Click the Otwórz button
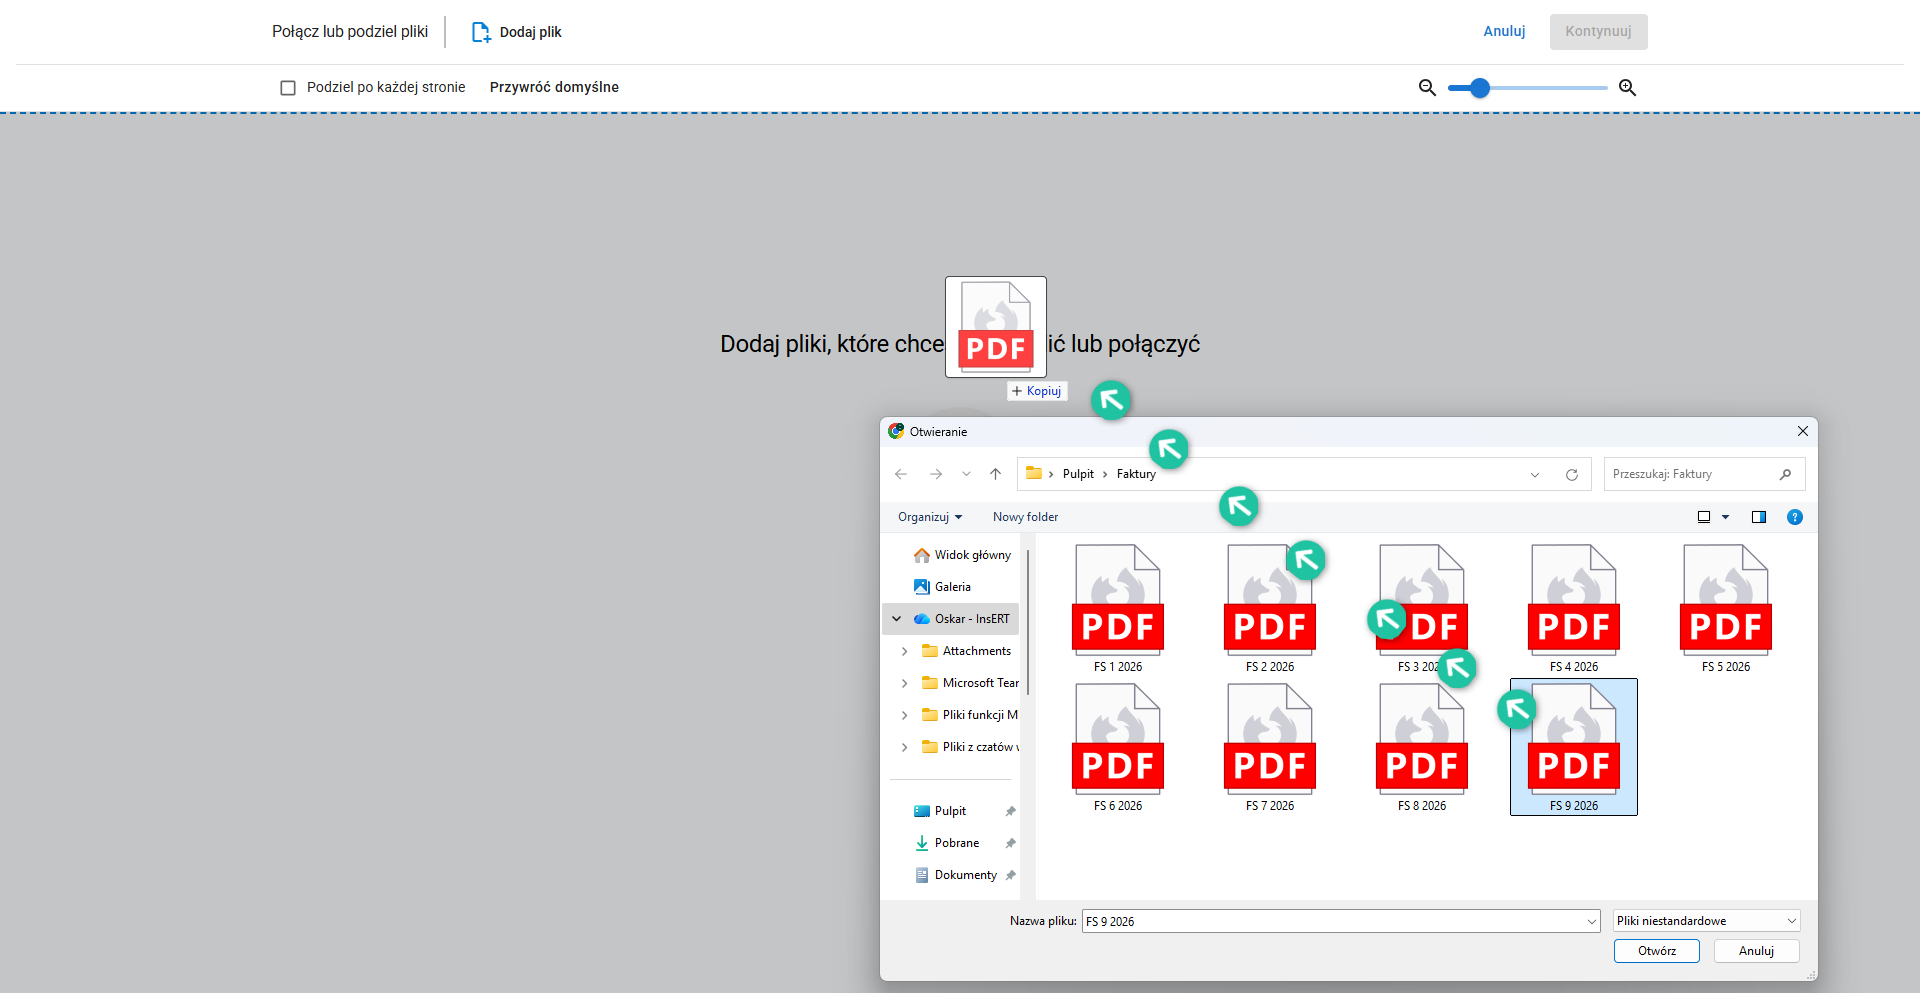The height and width of the screenshot is (993, 1920). [x=1656, y=951]
